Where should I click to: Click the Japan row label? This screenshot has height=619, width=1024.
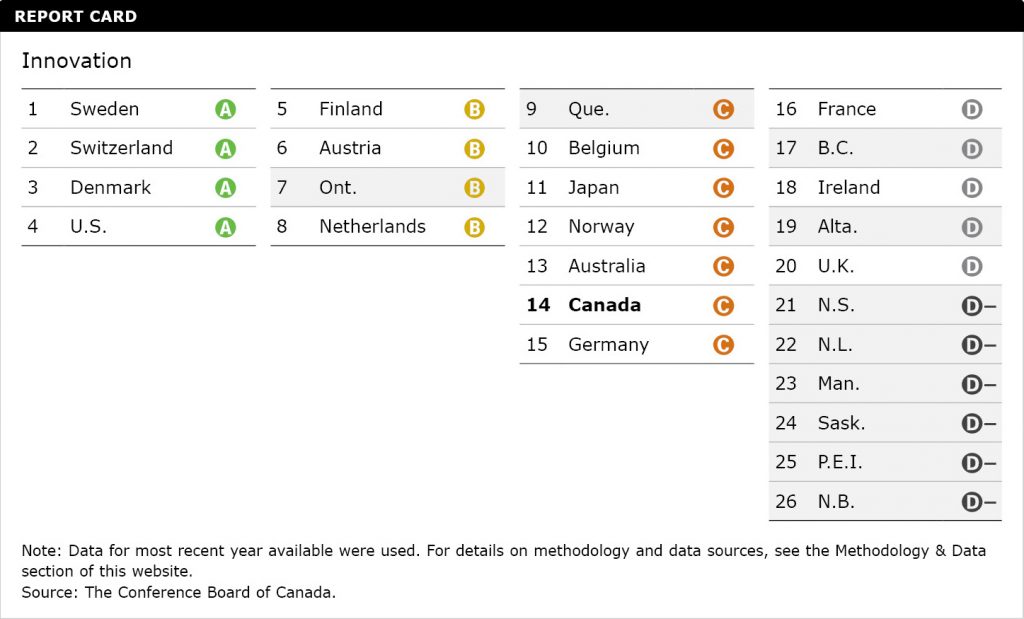point(593,187)
